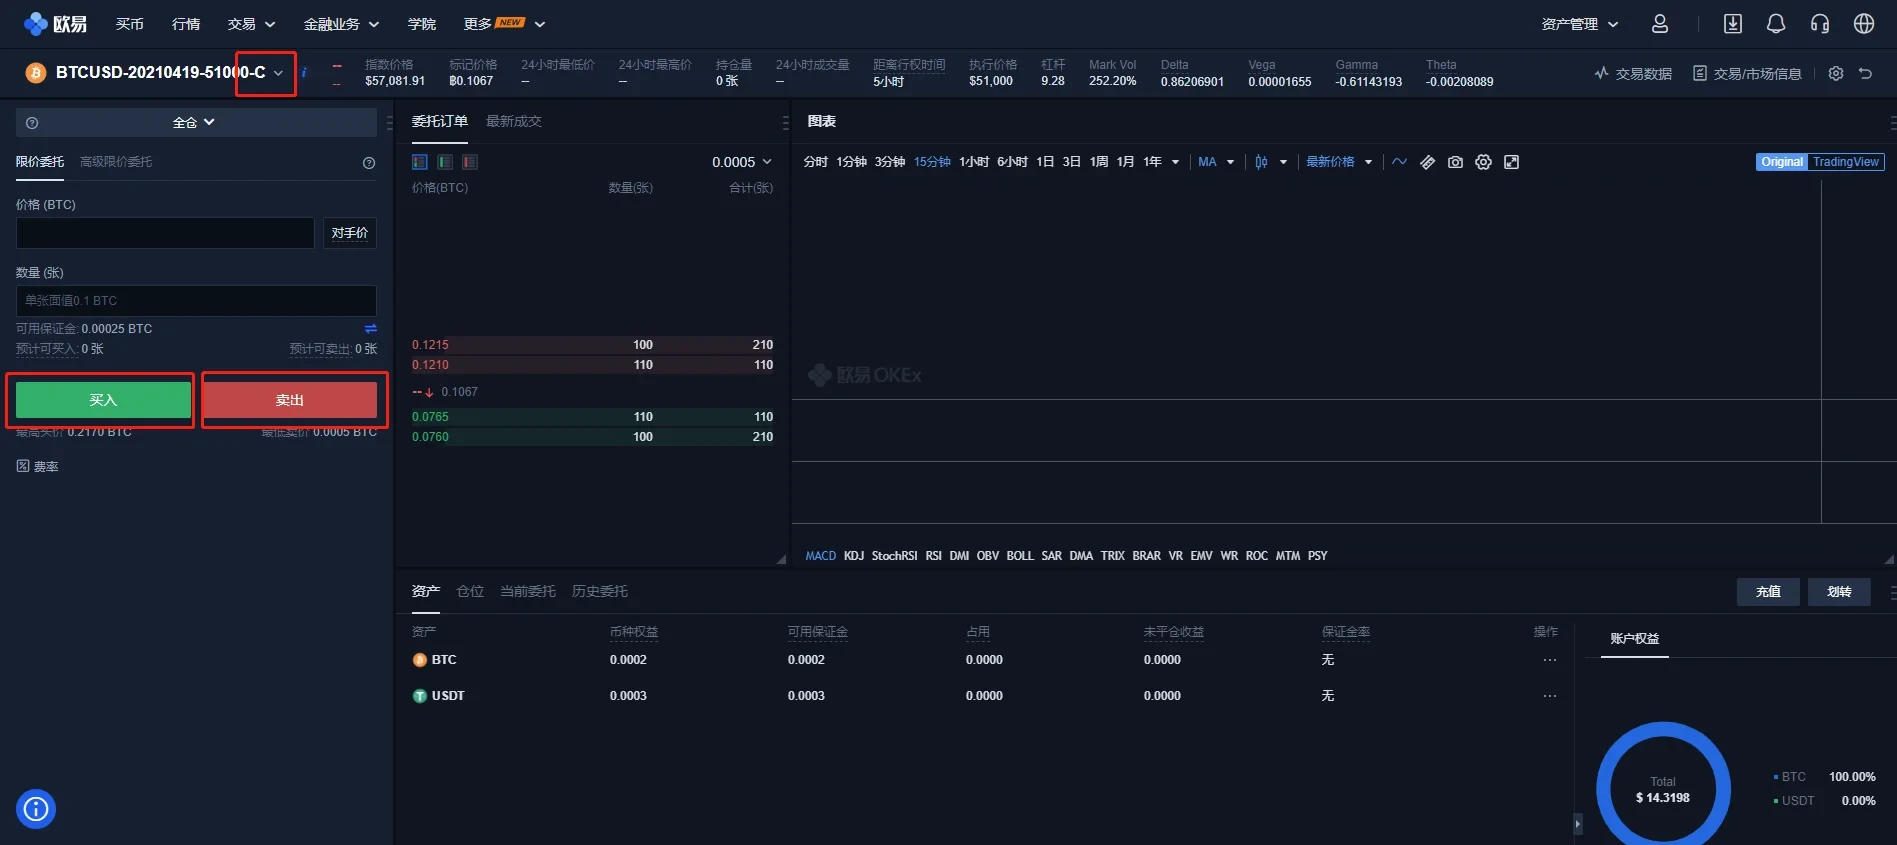Screen dimensions: 1897x845
Task: Click the 价格 (BTC) price input field
Action: (x=165, y=233)
